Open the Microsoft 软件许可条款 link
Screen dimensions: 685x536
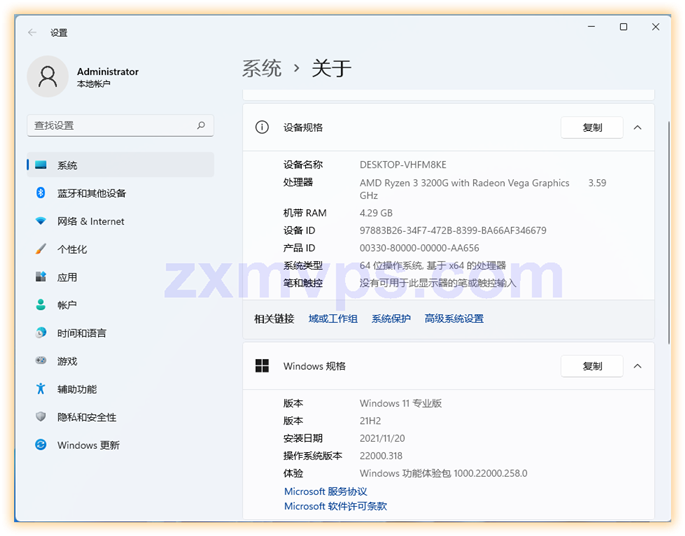pos(336,506)
